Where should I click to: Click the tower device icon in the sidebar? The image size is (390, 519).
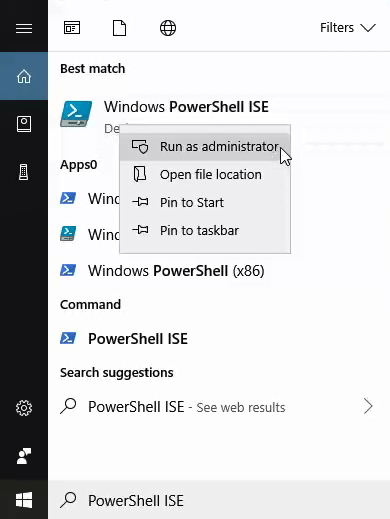(24, 172)
